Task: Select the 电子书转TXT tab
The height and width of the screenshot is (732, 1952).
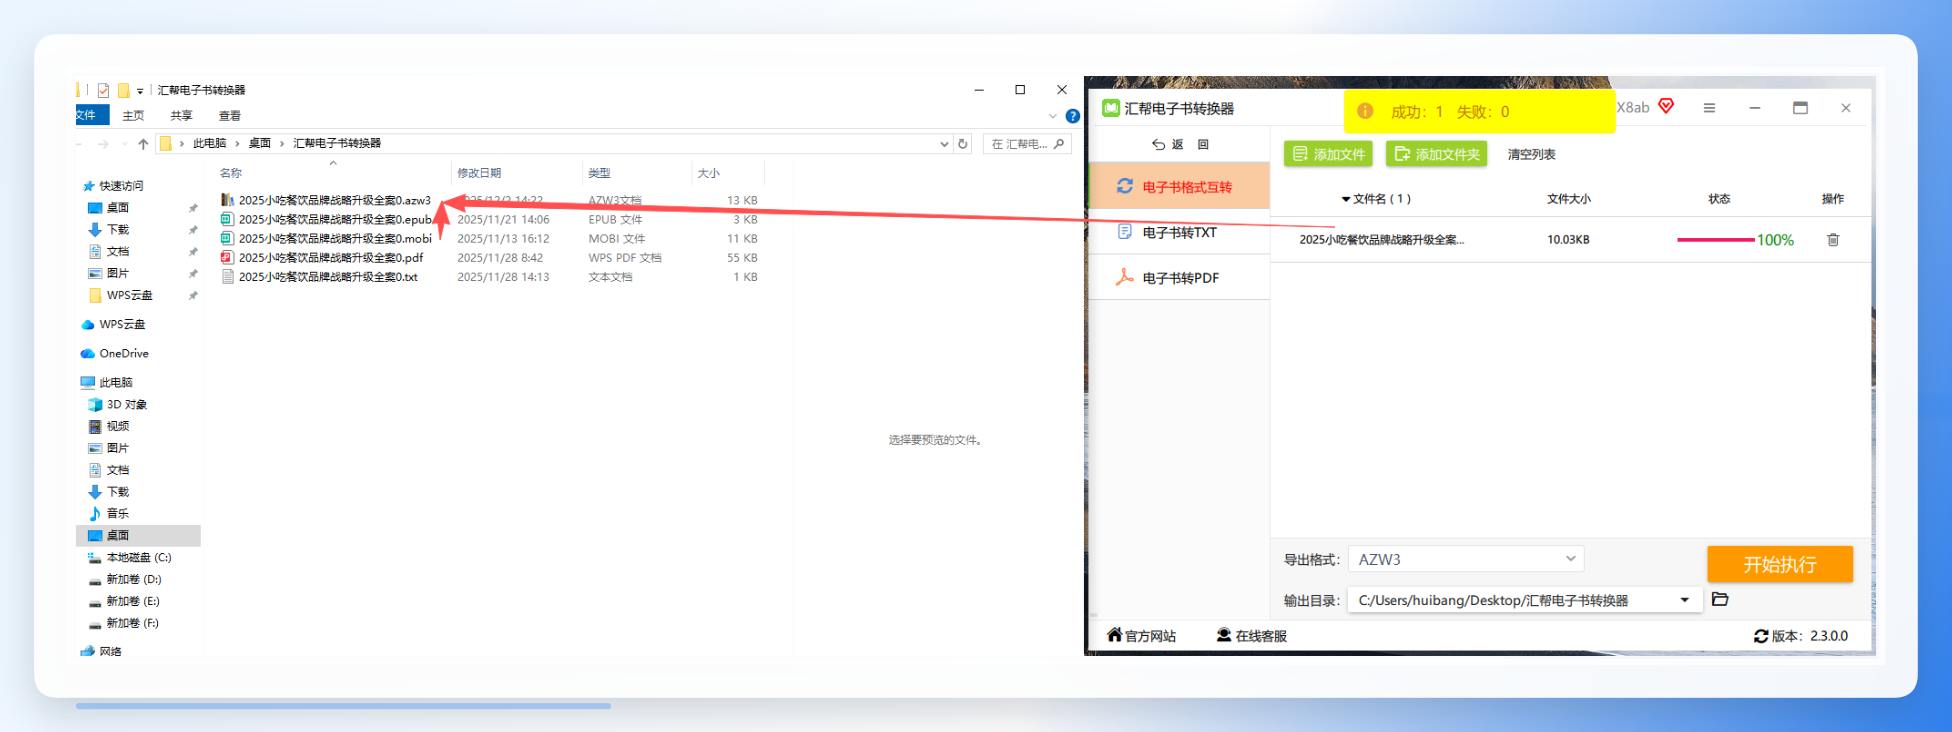Action: (x=1179, y=232)
